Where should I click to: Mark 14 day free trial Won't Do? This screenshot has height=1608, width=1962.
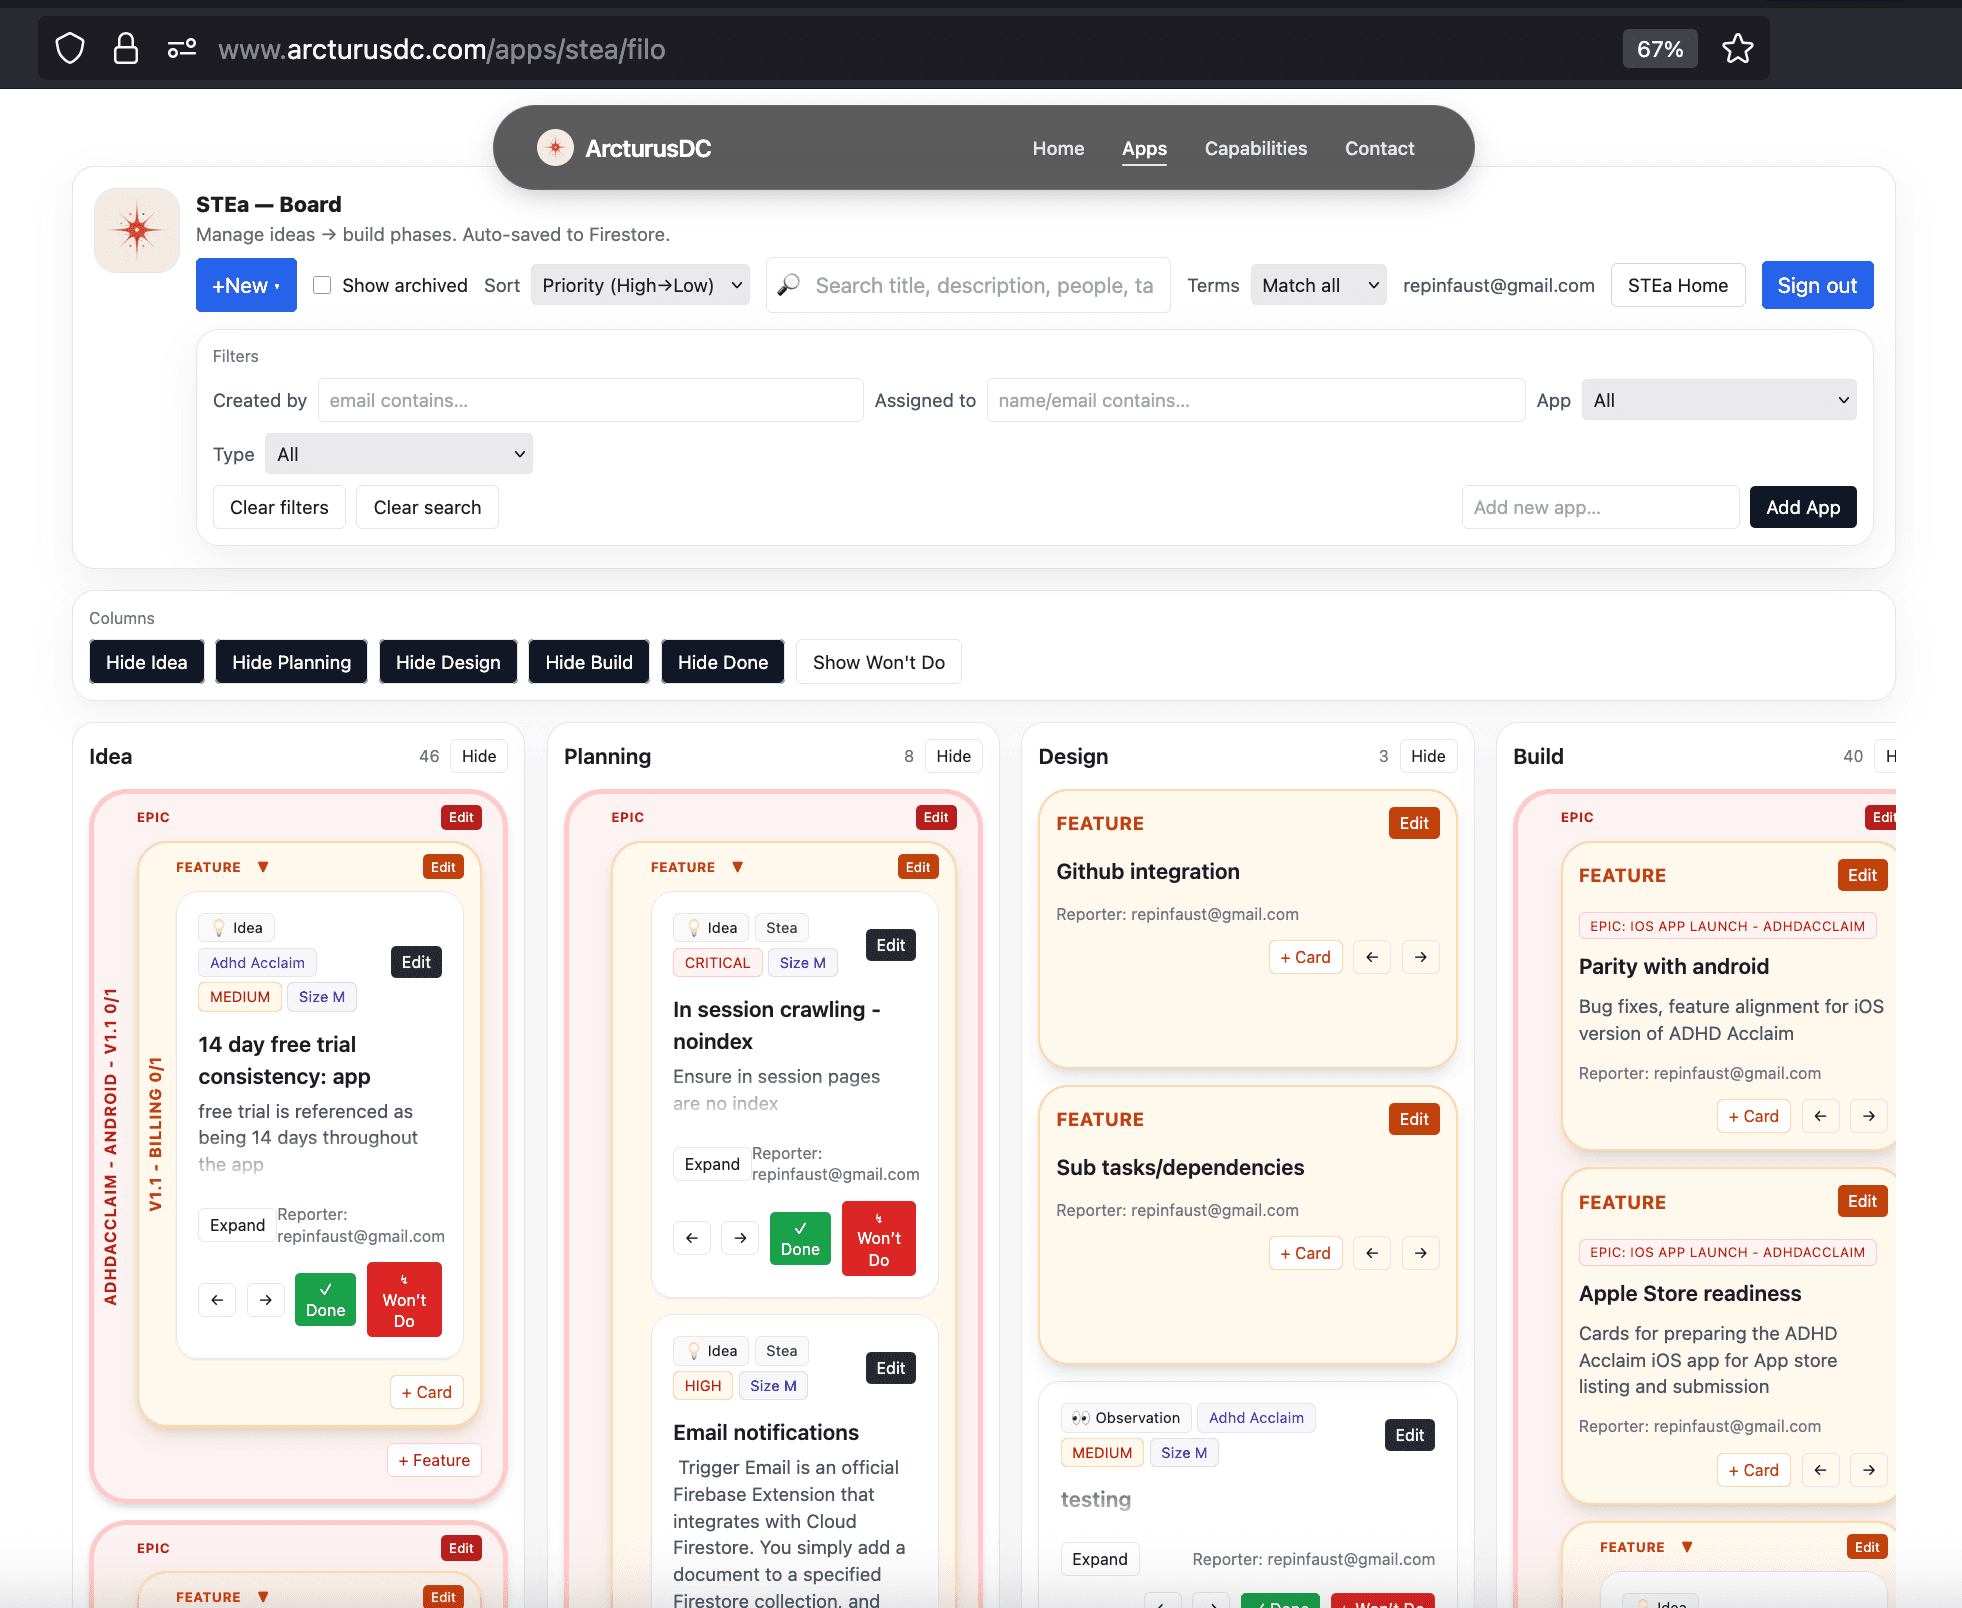(404, 1299)
